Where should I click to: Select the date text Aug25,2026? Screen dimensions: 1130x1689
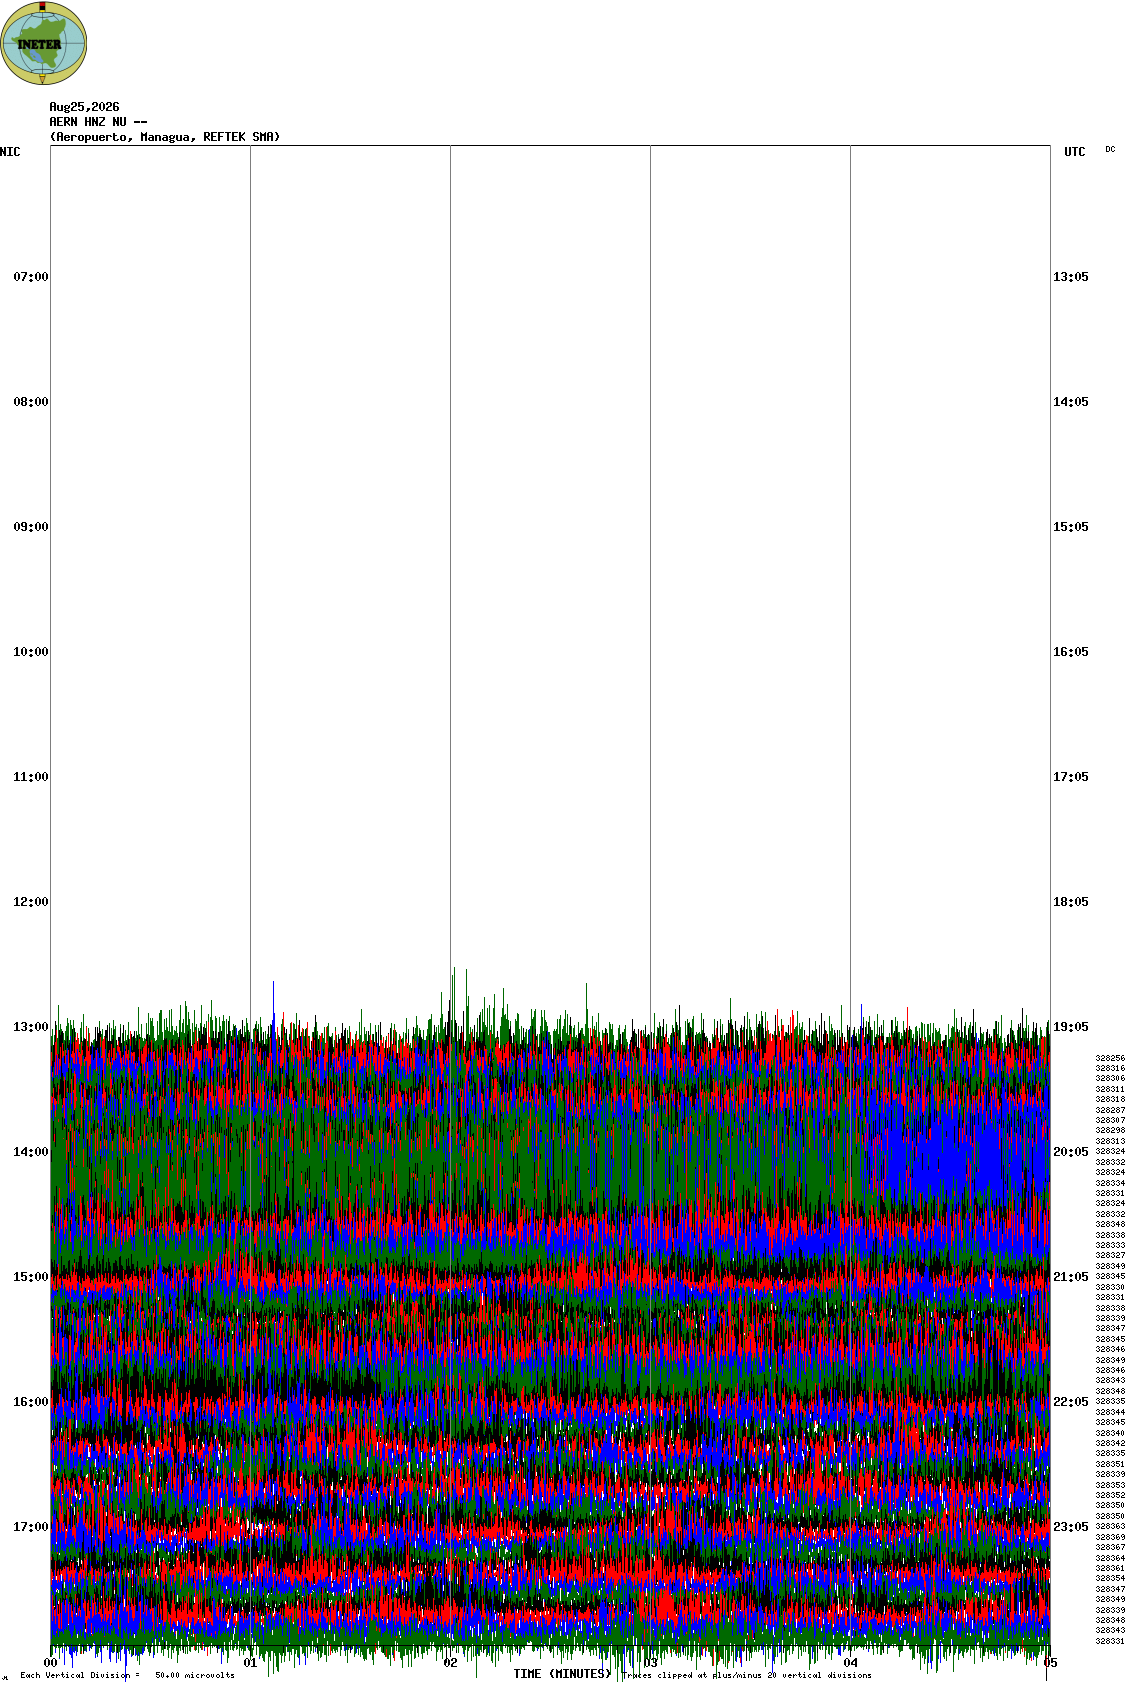pos(84,107)
